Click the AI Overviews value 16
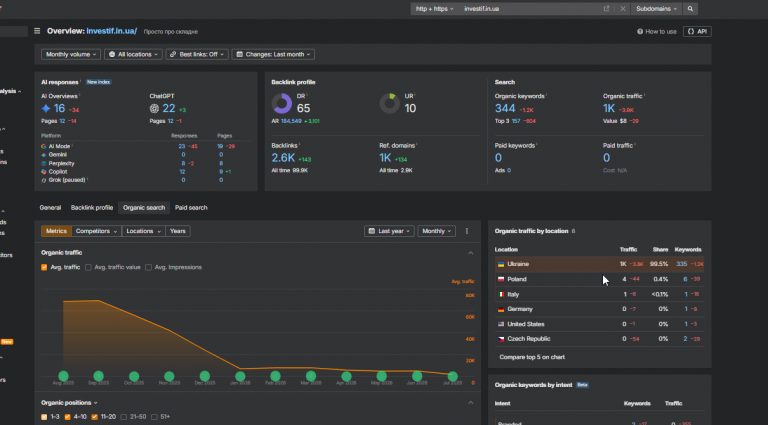 59,109
